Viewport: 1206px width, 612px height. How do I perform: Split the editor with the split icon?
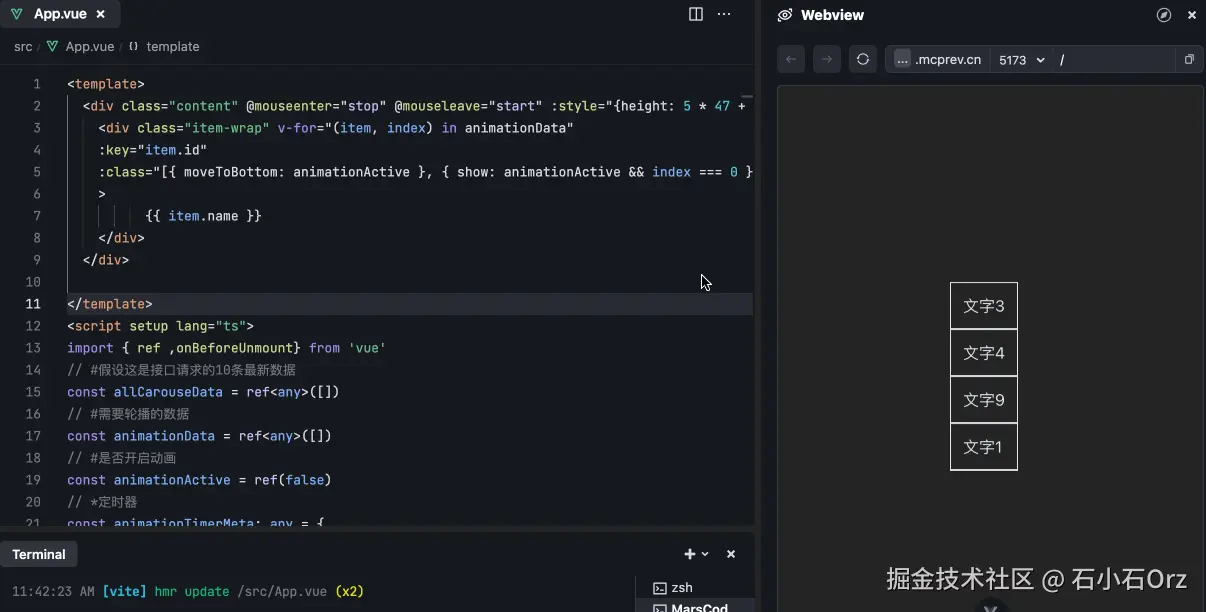point(696,14)
